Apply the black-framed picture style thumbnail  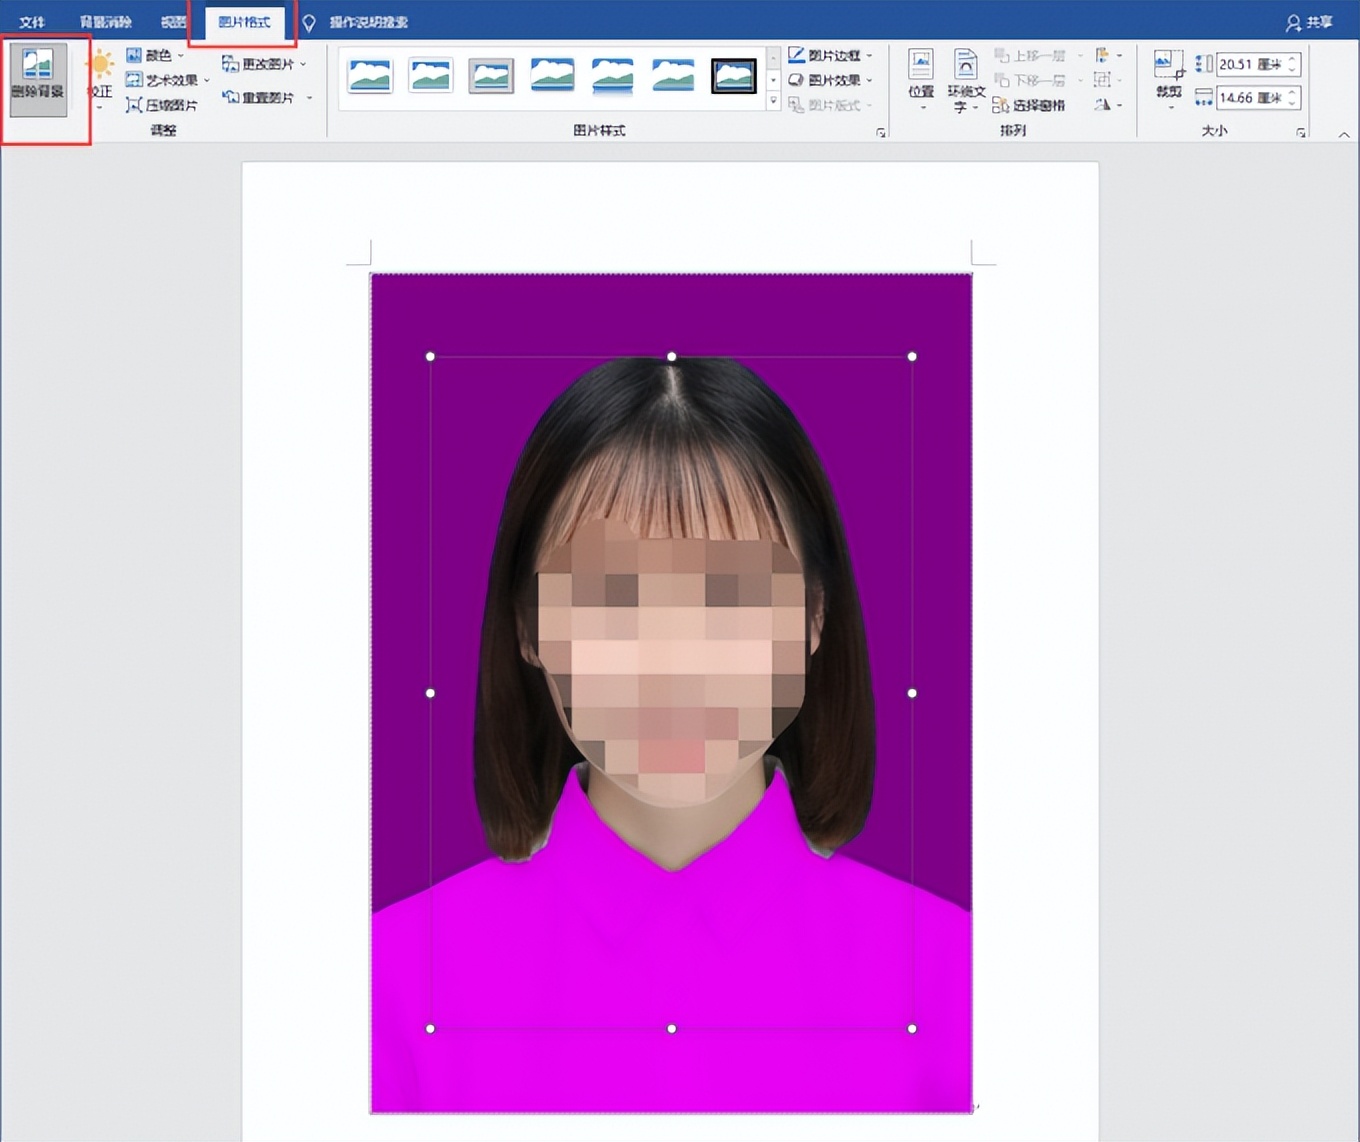(733, 76)
